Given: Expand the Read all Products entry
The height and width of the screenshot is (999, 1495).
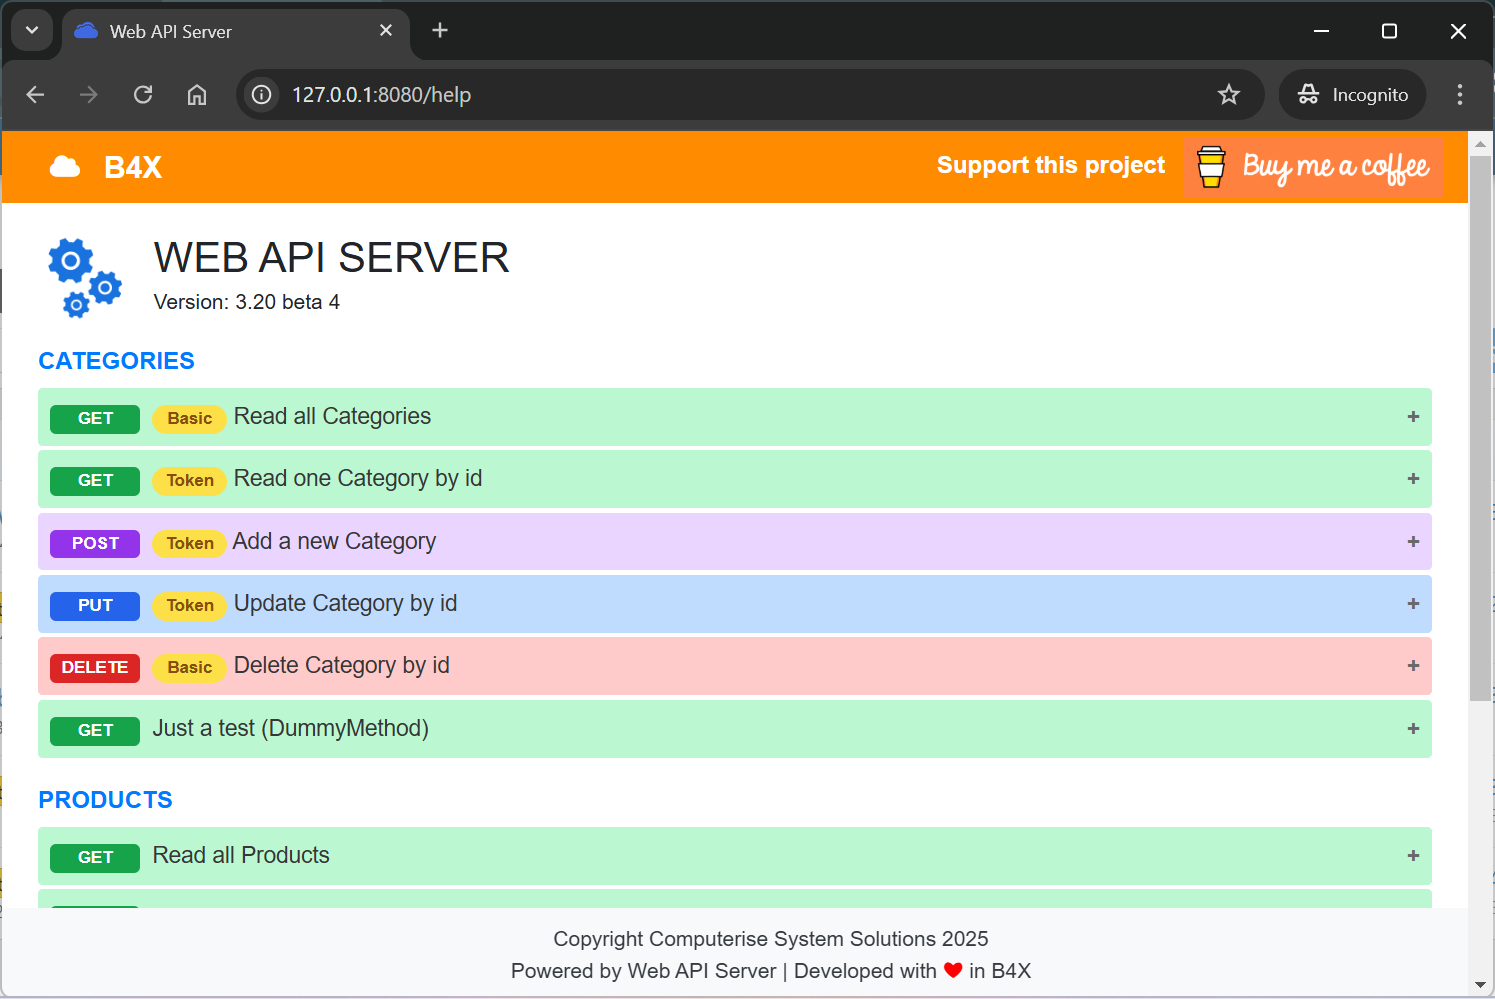Looking at the screenshot, I should 1413,856.
